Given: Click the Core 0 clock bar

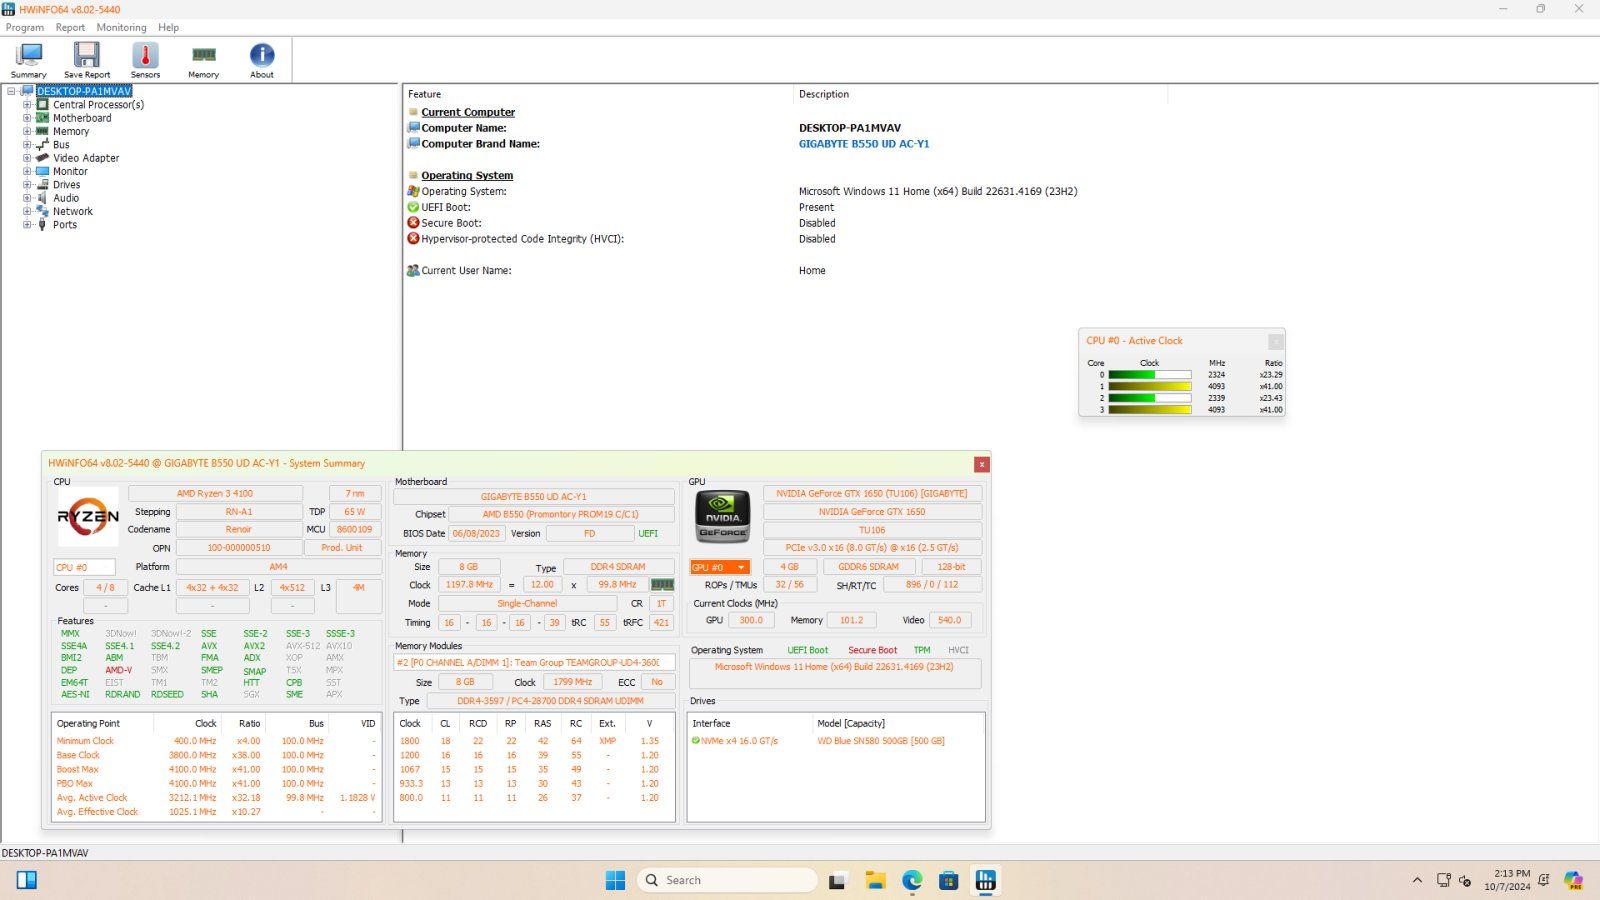Looking at the screenshot, I should point(1150,375).
